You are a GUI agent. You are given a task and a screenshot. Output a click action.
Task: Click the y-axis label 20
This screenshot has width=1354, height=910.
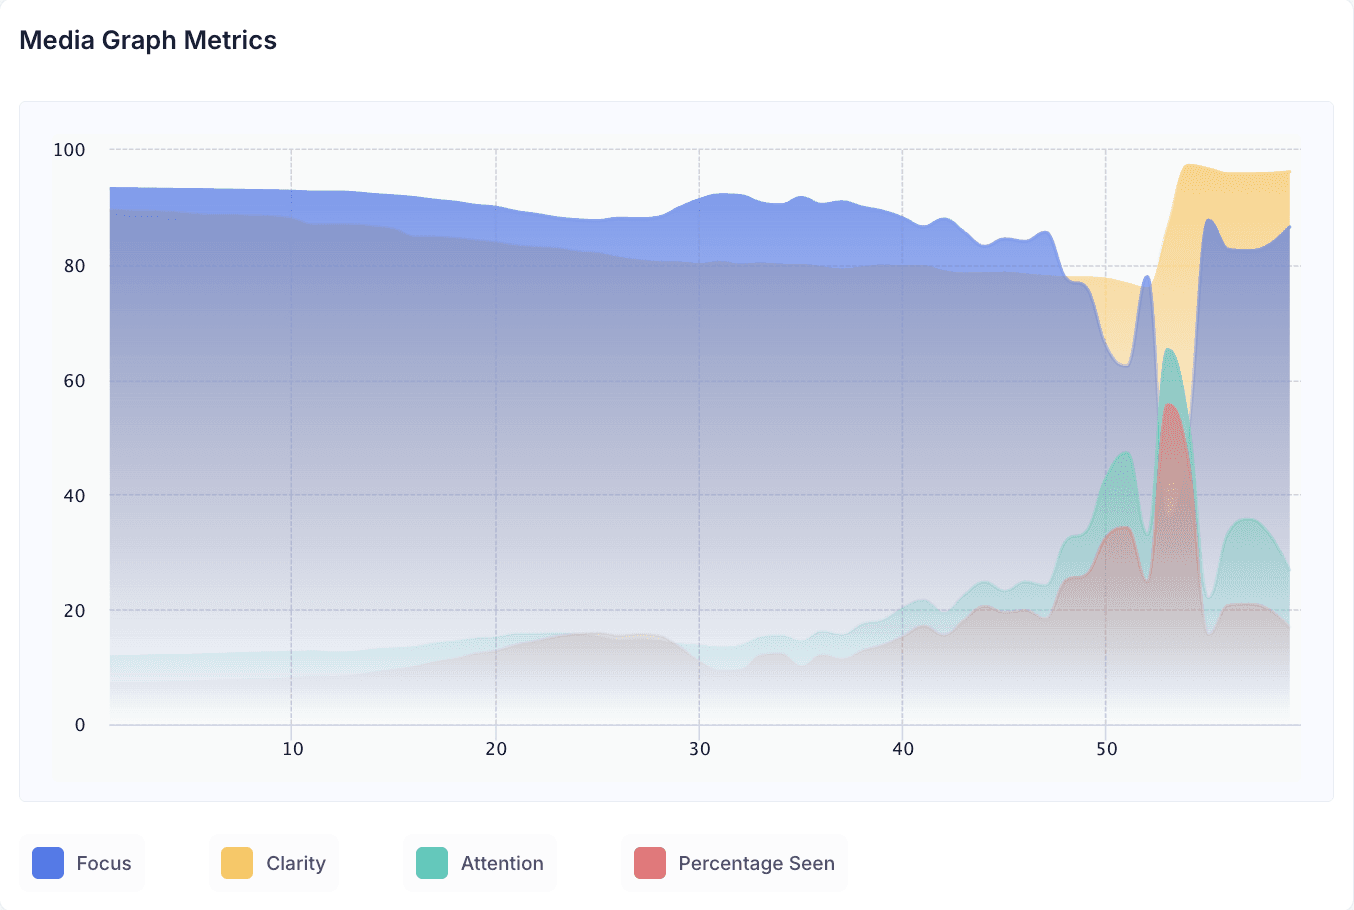click(75, 611)
